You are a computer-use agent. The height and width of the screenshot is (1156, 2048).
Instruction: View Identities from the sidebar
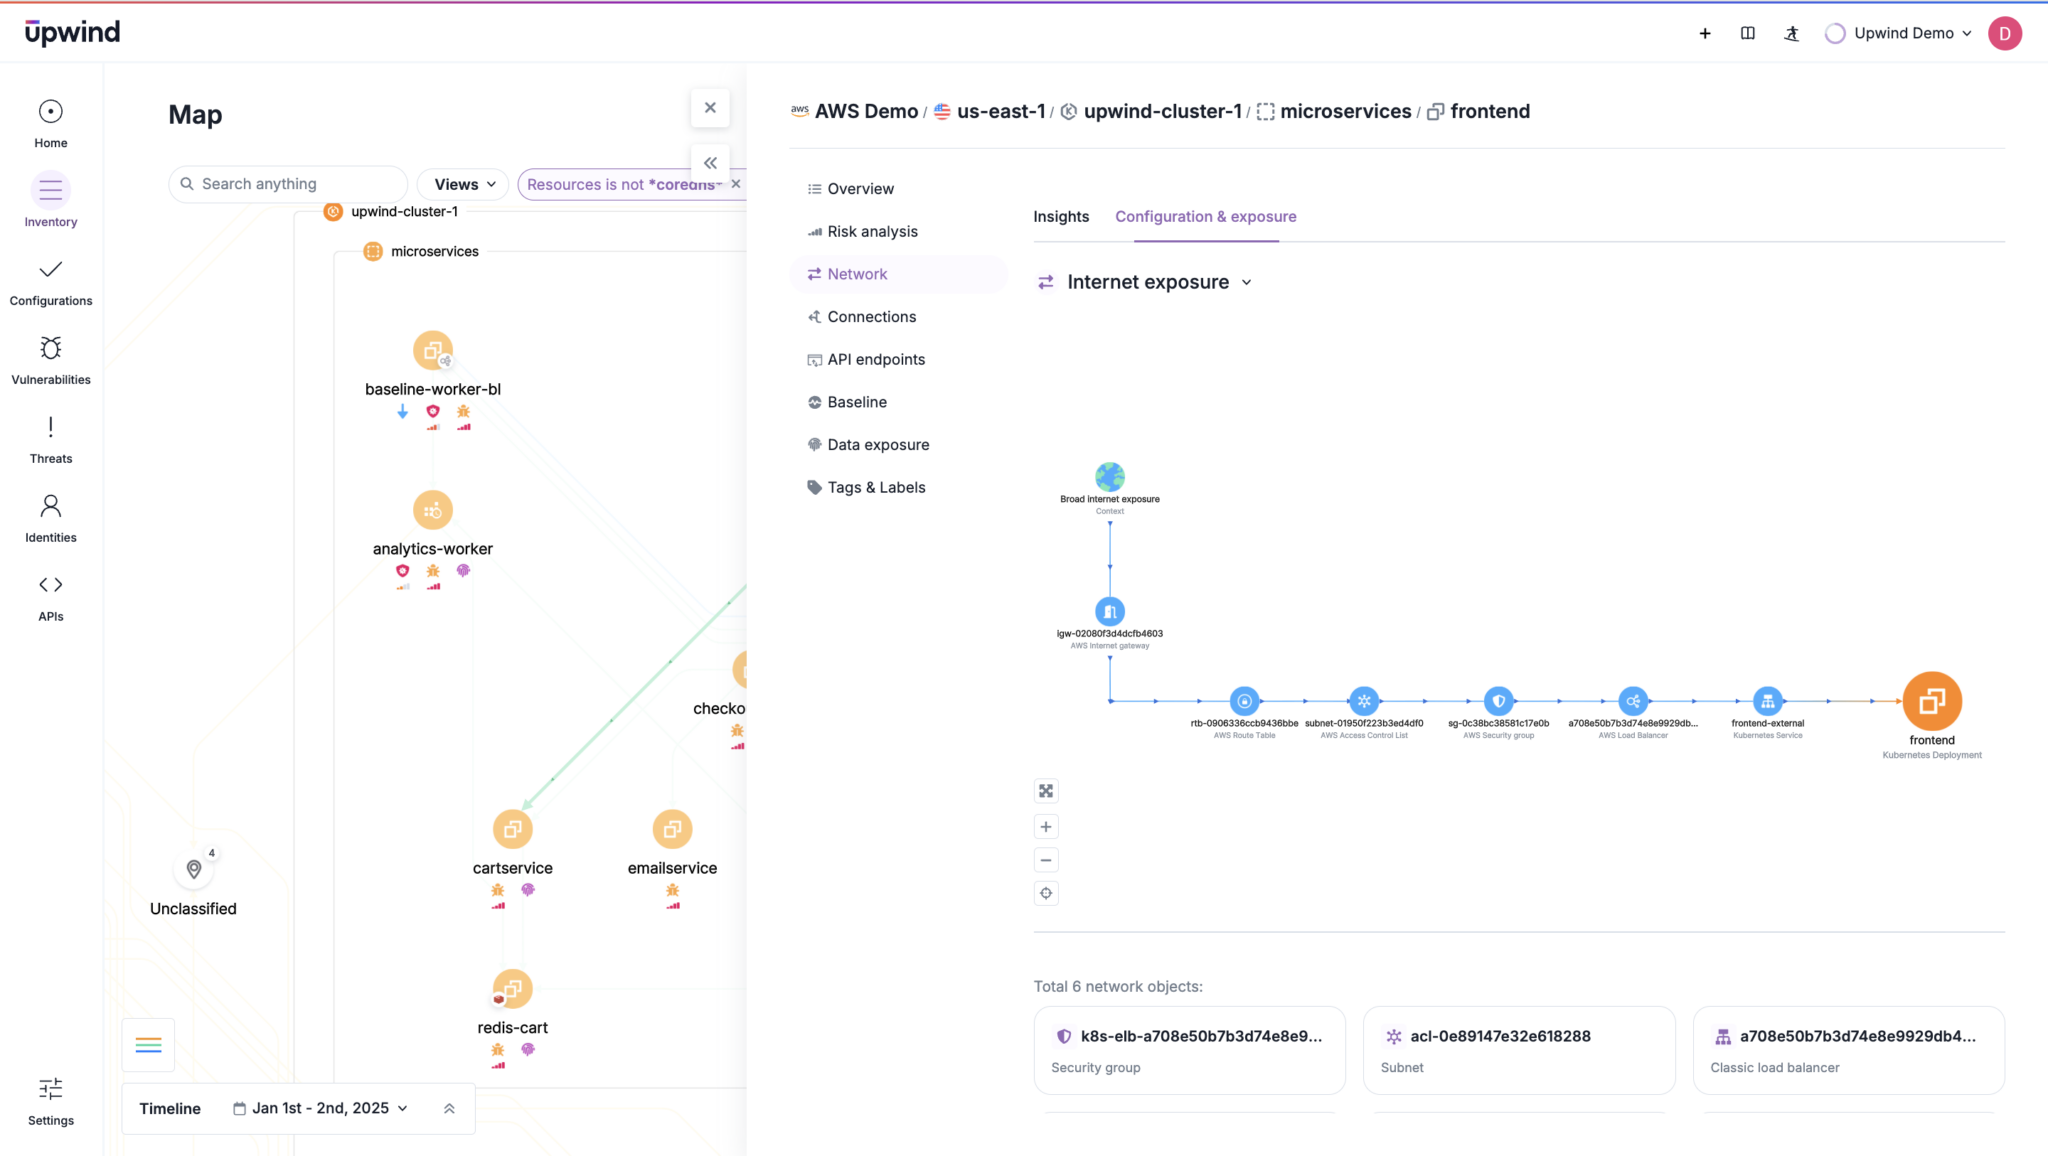pyautogui.click(x=50, y=516)
